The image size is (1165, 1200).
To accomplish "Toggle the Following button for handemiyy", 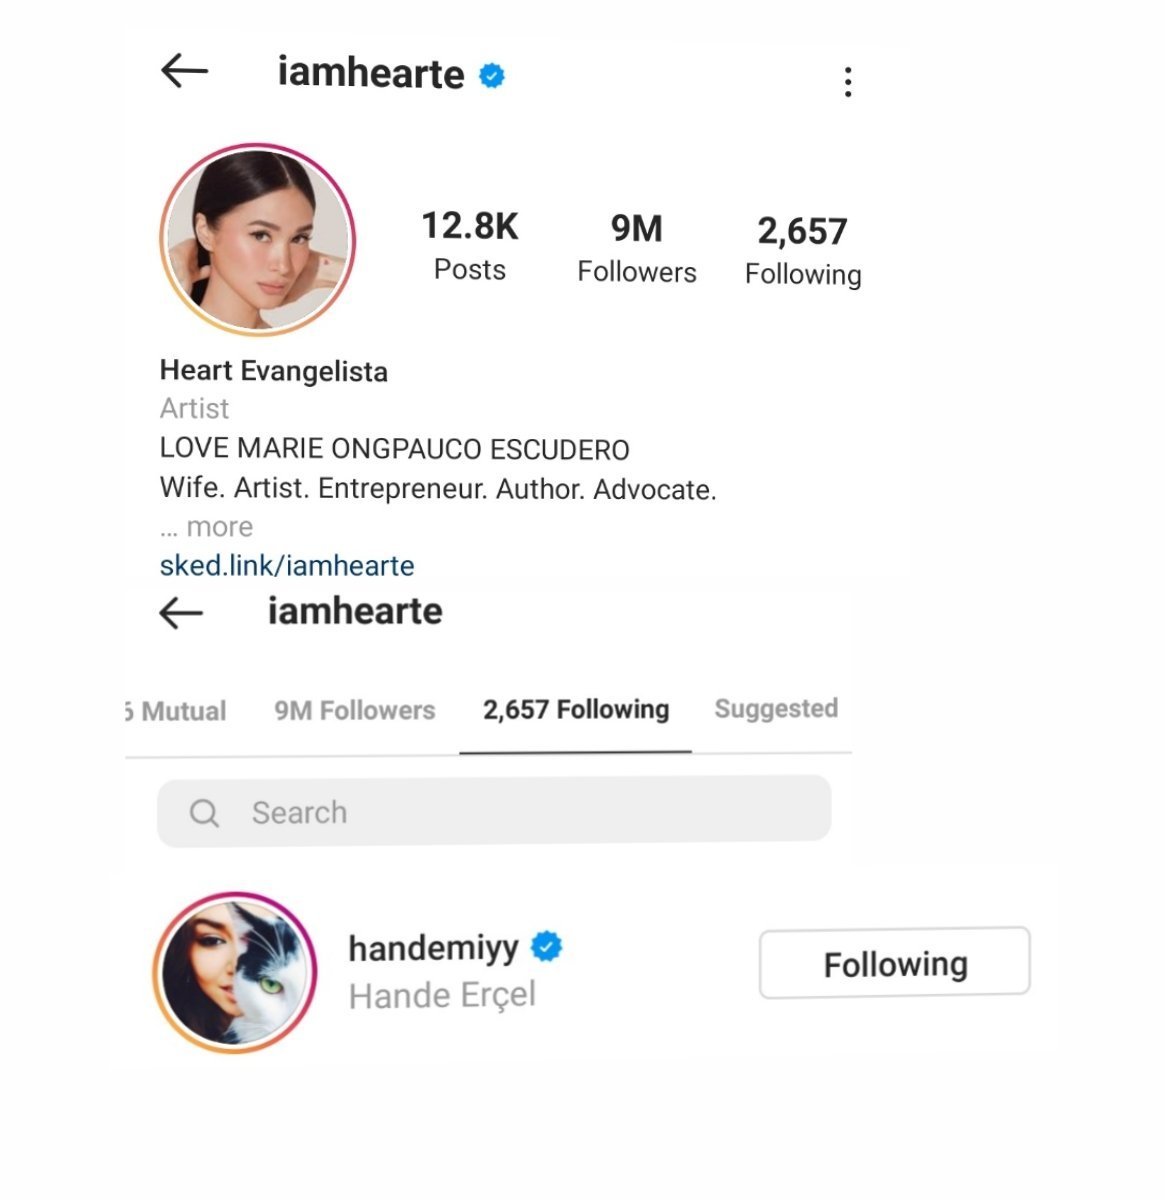I will (x=895, y=963).
